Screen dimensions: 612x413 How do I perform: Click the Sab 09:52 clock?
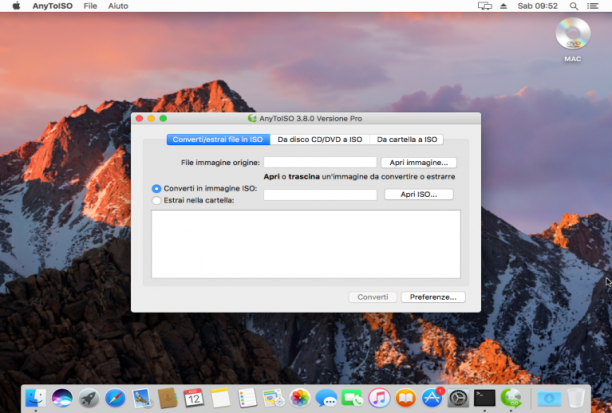(x=537, y=6)
